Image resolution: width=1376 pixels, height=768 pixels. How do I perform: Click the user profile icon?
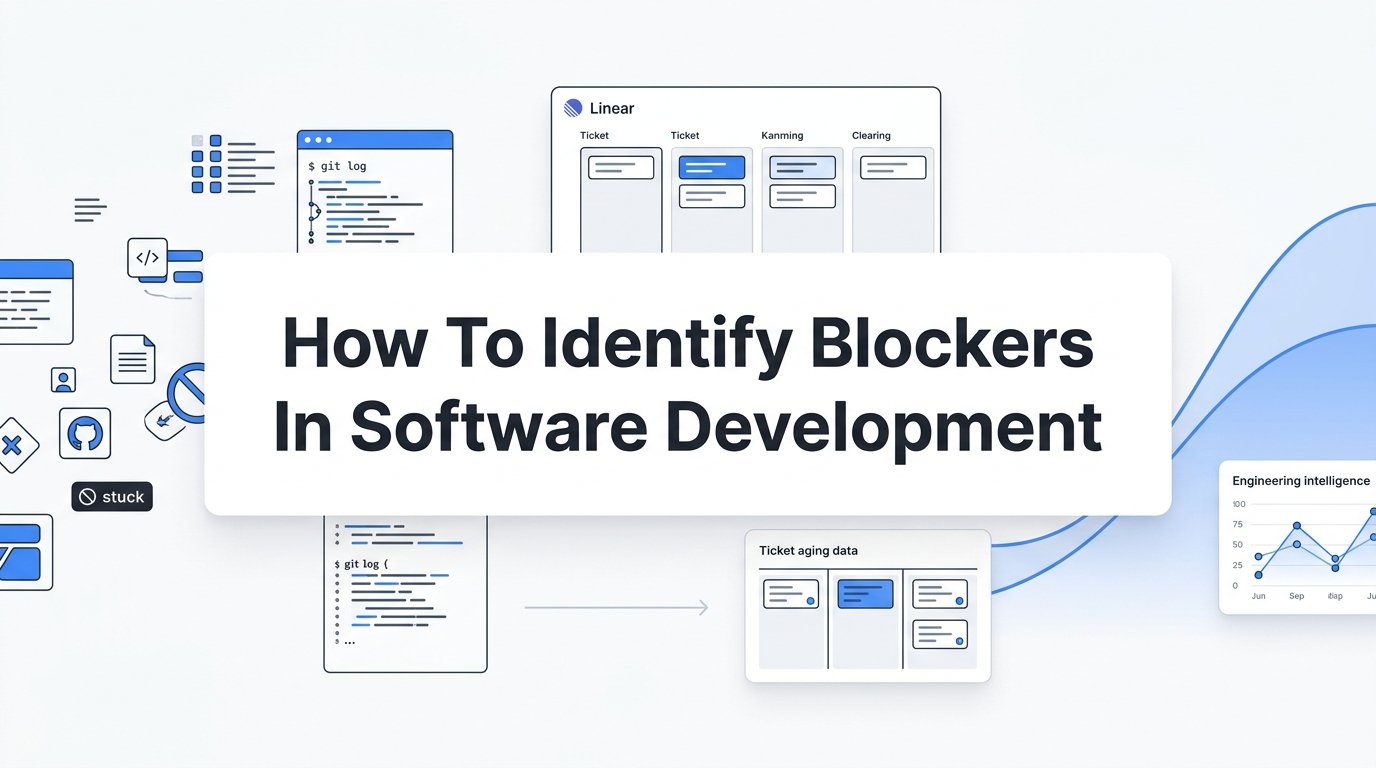pos(63,380)
